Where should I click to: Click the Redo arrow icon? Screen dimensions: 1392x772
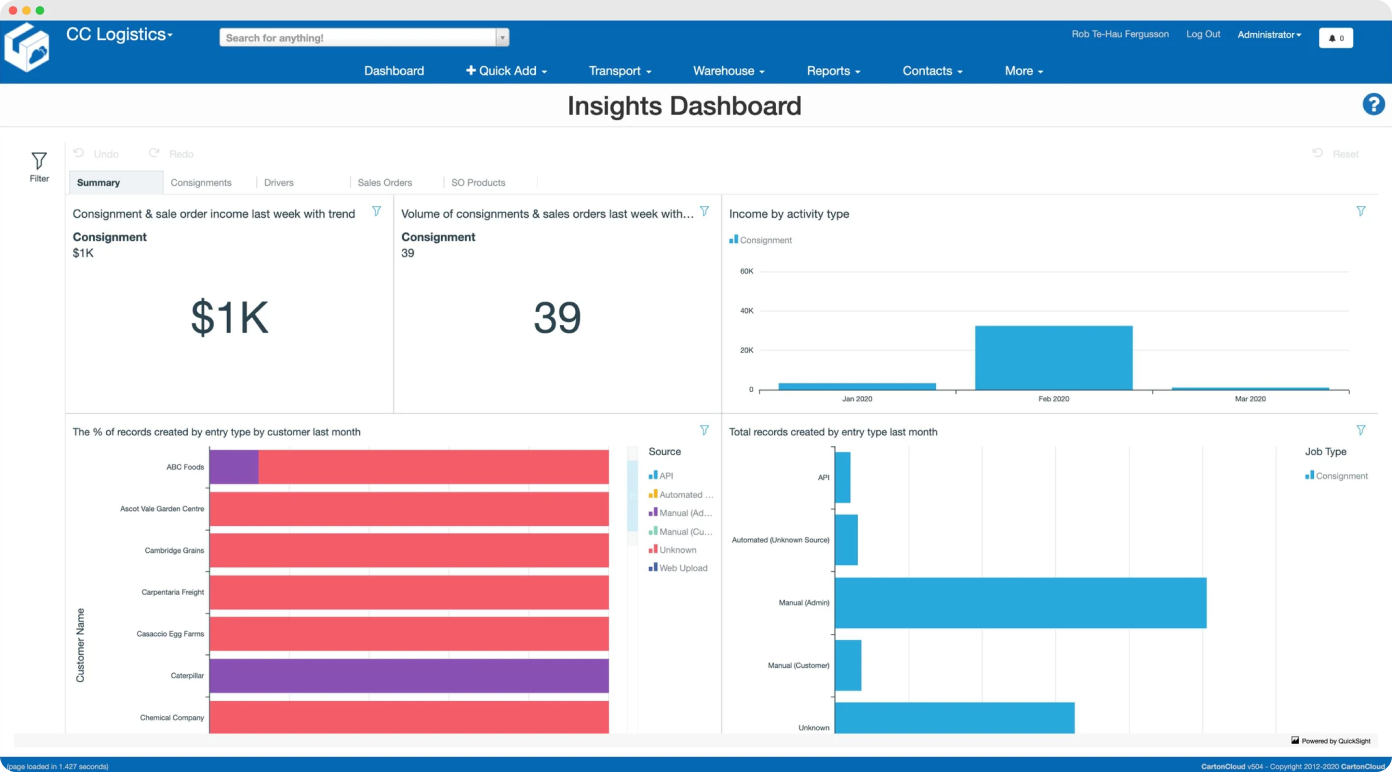pyautogui.click(x=155, y=153)
